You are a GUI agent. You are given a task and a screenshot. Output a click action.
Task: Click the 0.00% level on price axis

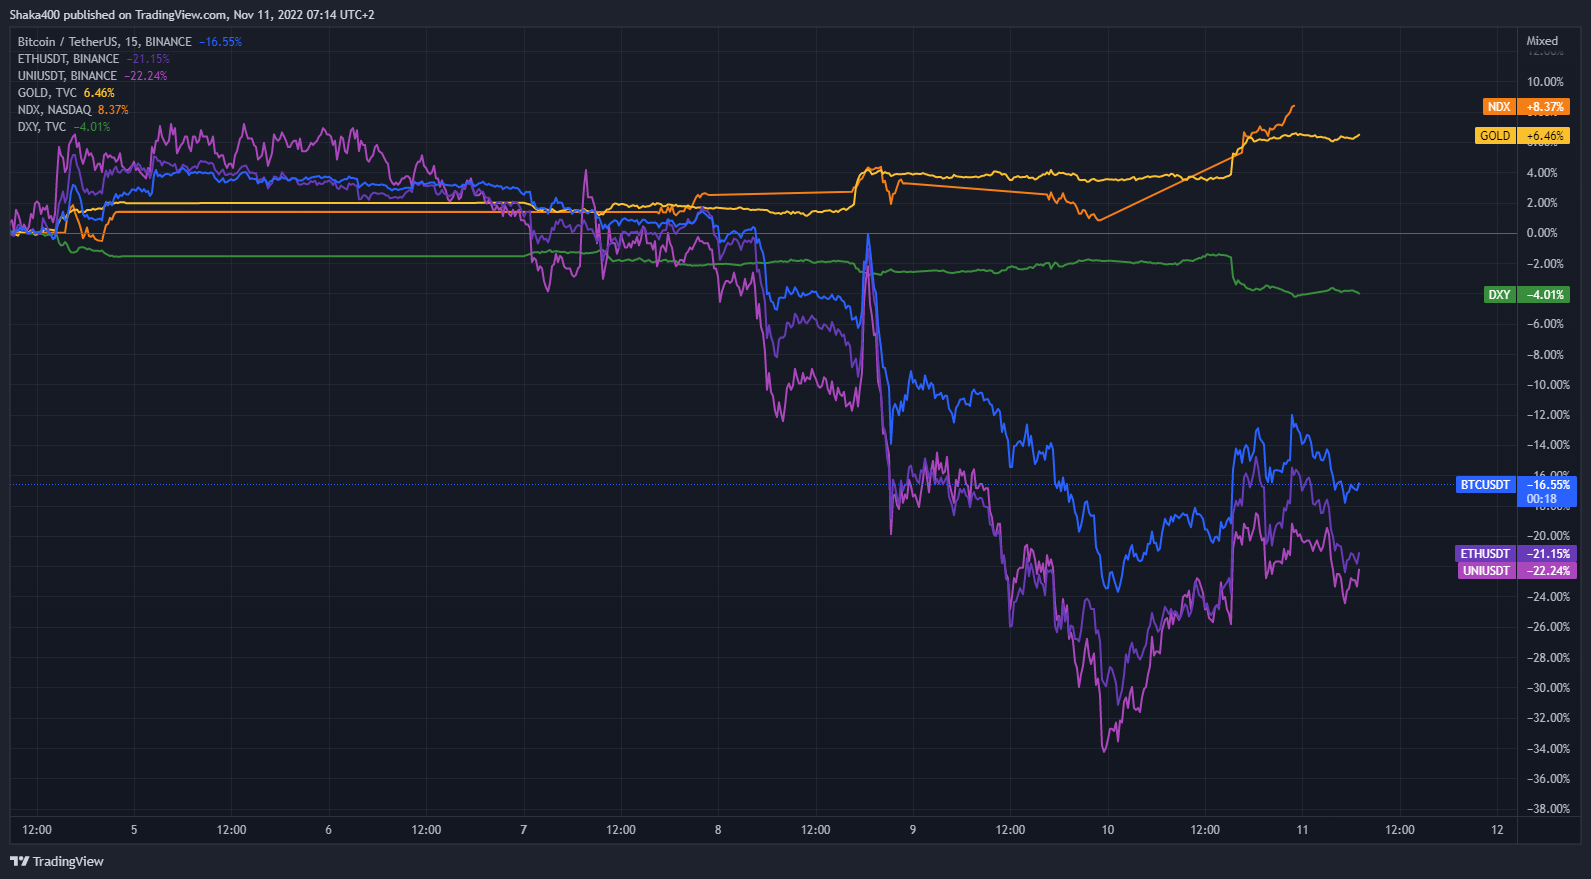(x=1542, y=233)
